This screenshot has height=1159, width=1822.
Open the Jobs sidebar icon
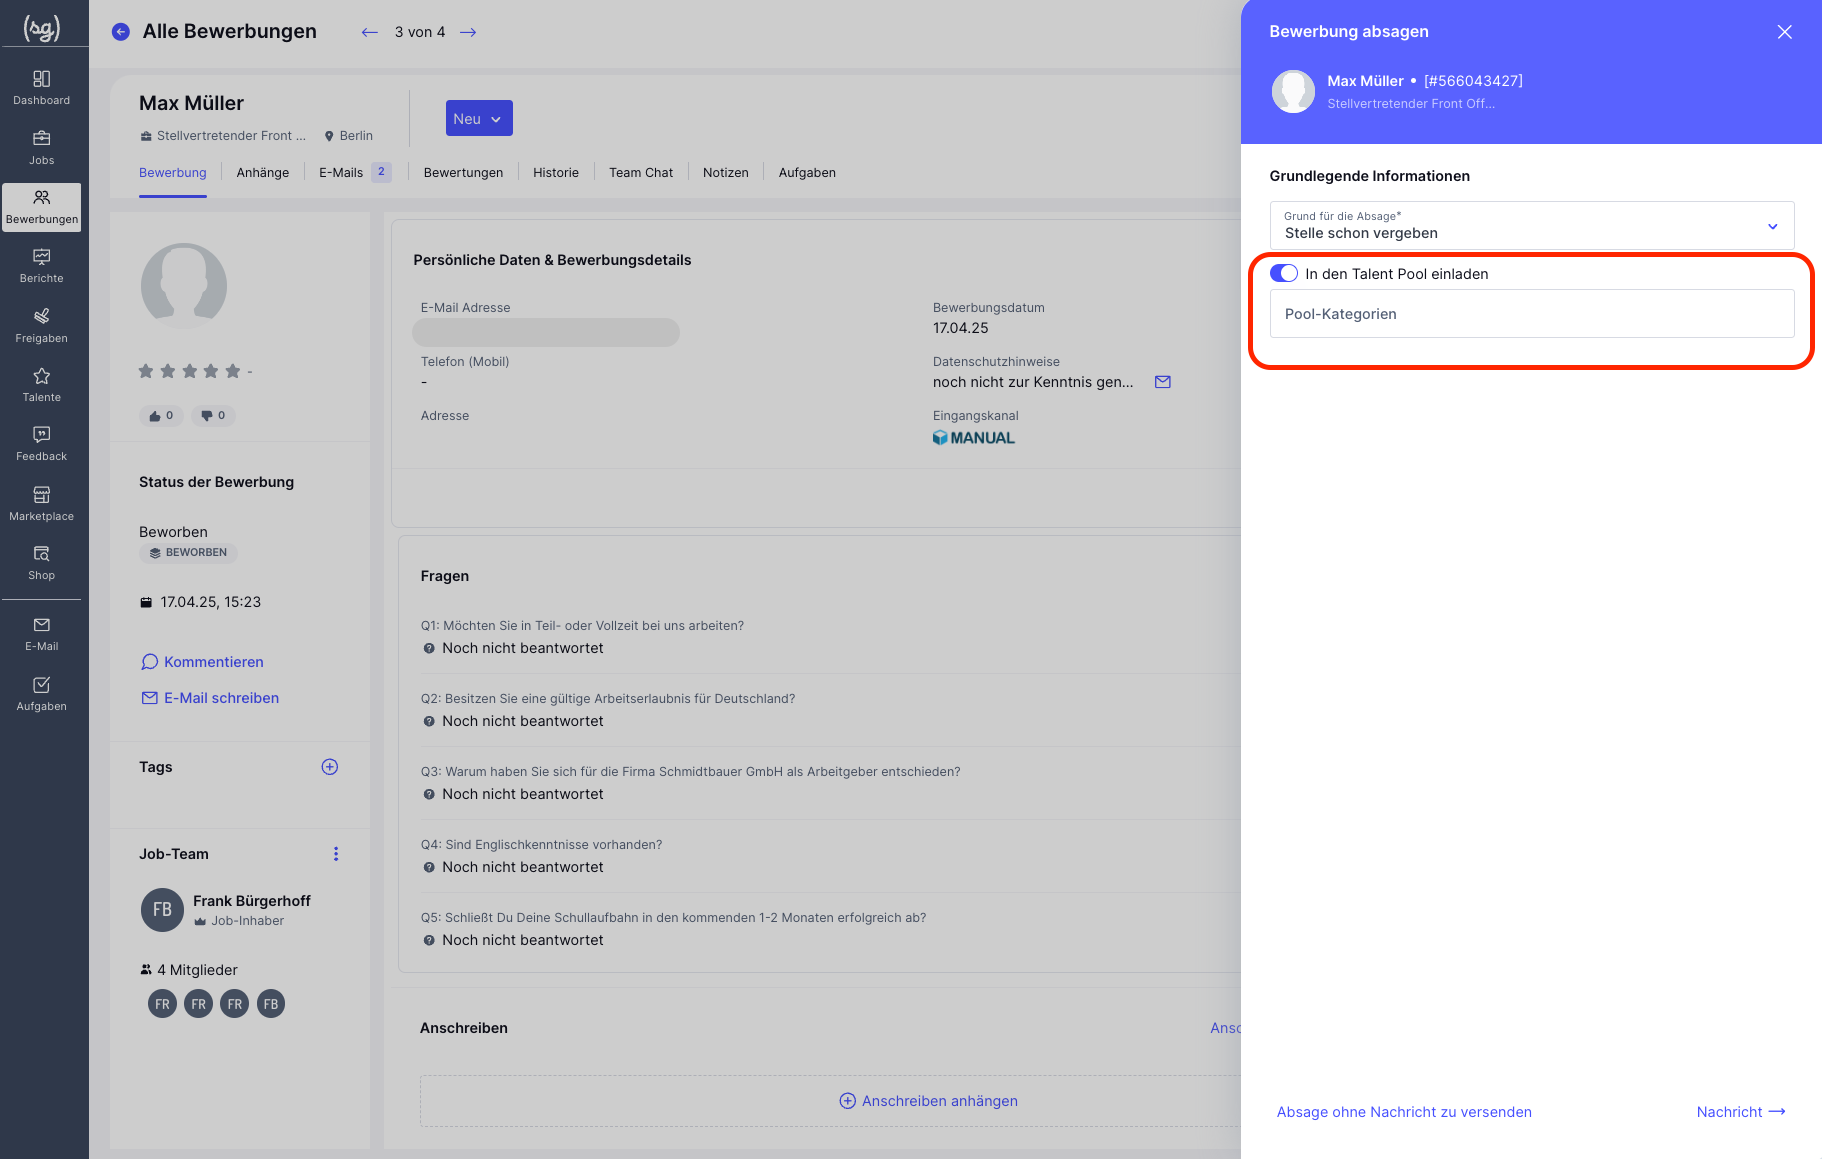pos(41,147)
